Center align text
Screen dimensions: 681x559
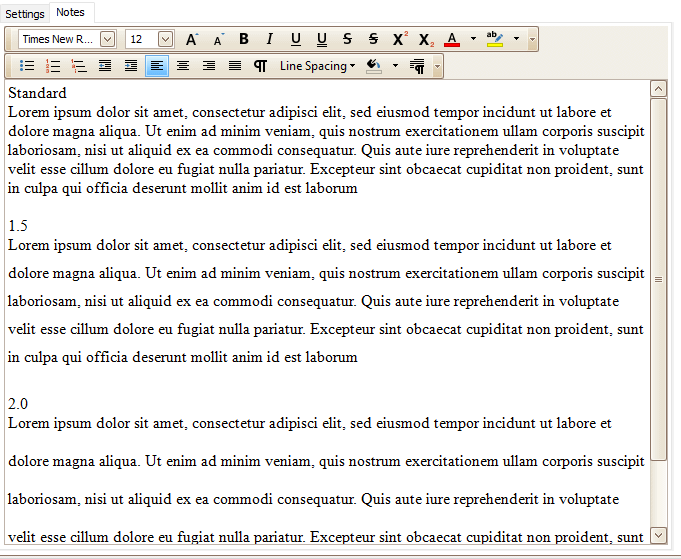pyautogui.click(x=183, y=66)
